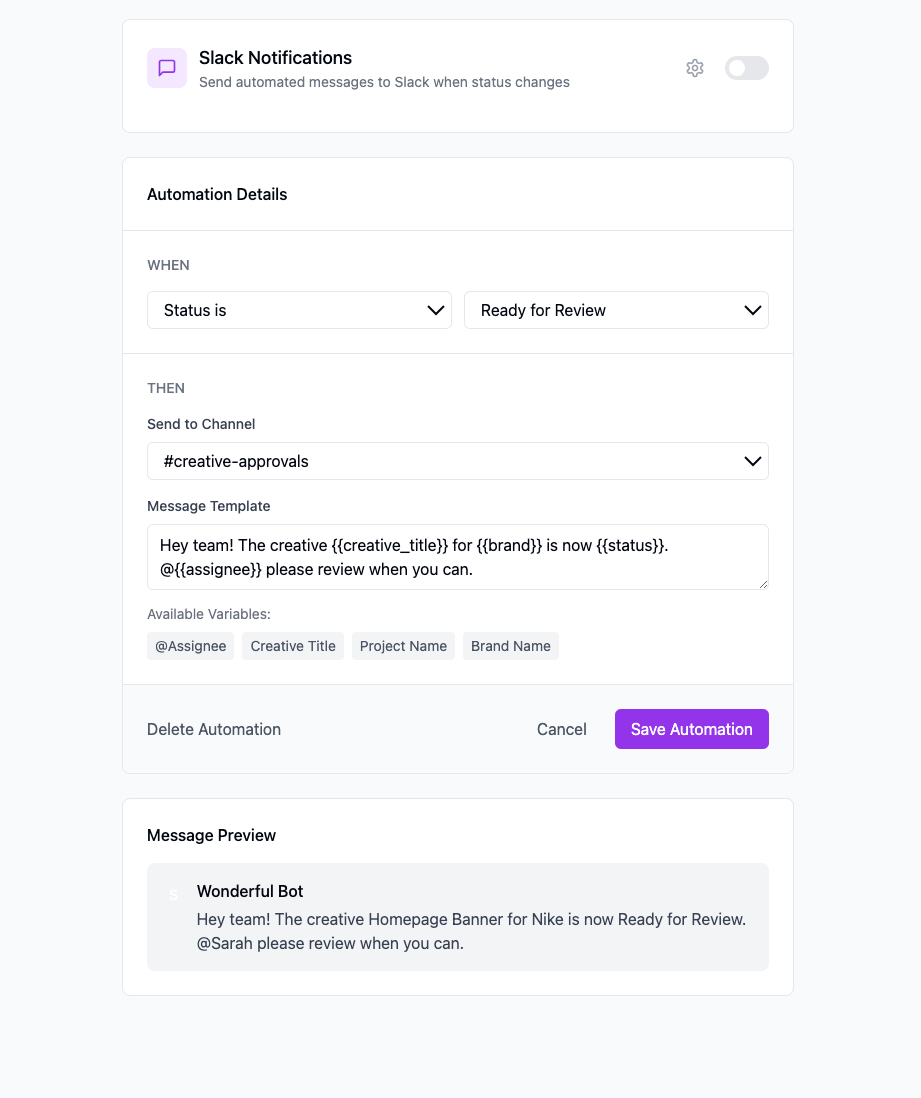
Task: Click the Automation Details section header
Action: pos(217,194)
